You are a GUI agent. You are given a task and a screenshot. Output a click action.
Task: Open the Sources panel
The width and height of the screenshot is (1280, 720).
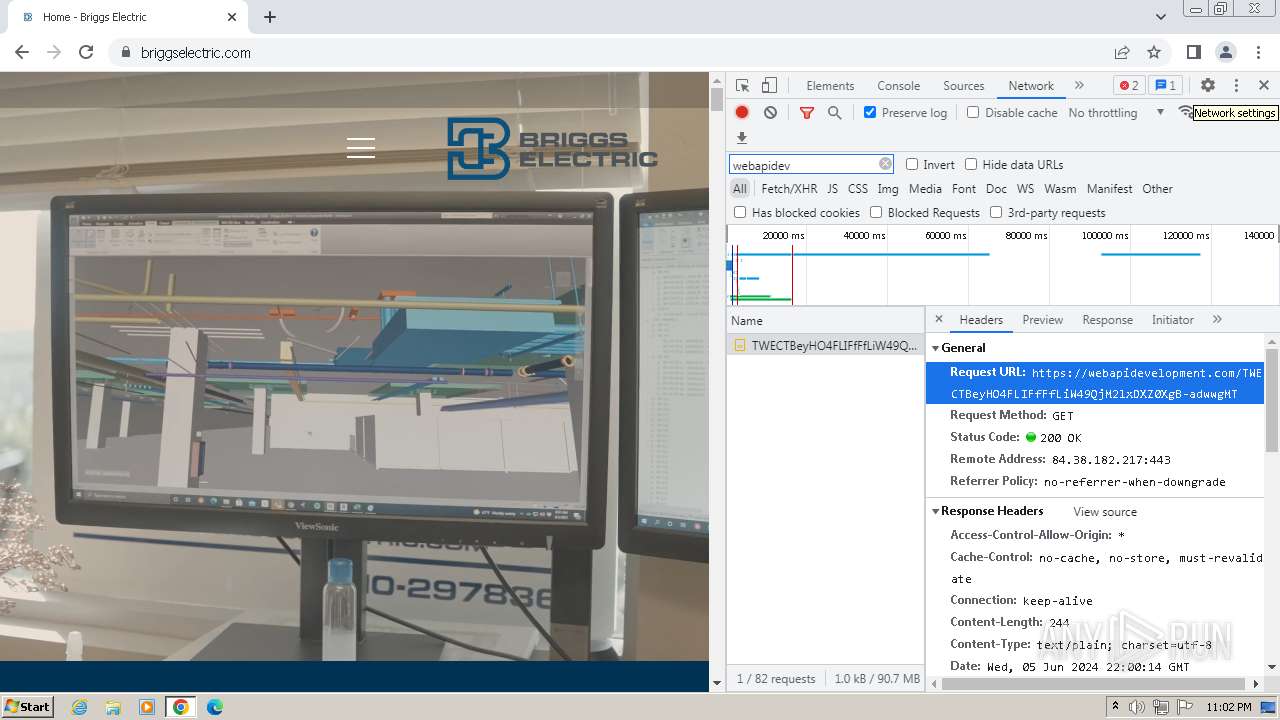tap(964, 86)
